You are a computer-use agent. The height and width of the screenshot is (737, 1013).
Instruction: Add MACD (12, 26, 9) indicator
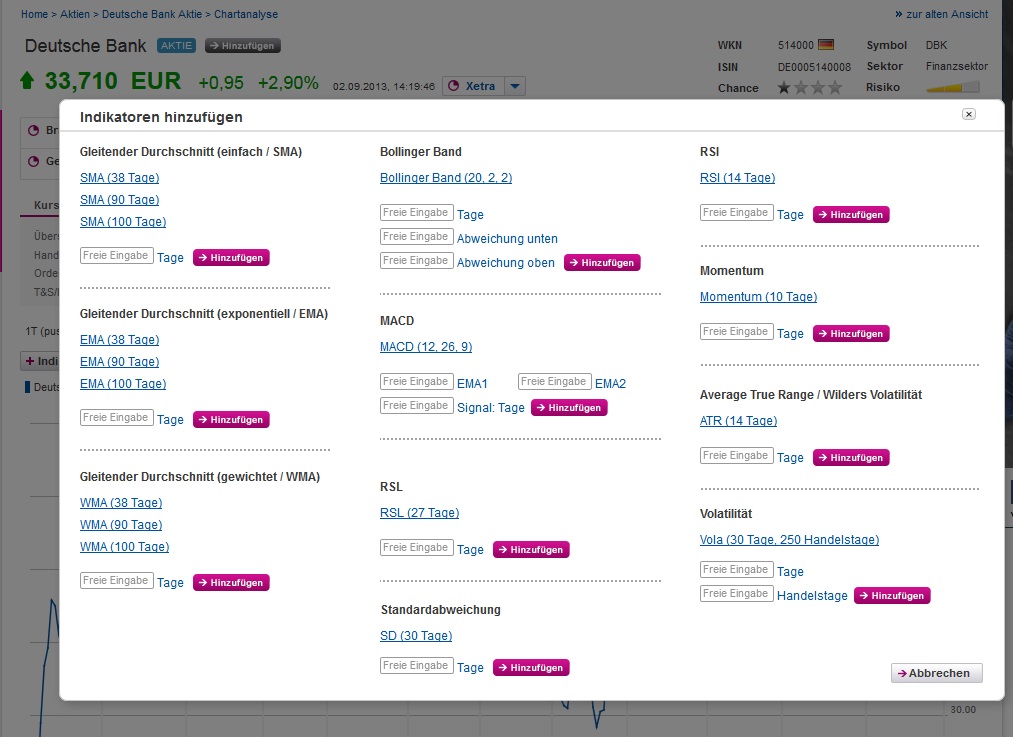click(426, 347)
